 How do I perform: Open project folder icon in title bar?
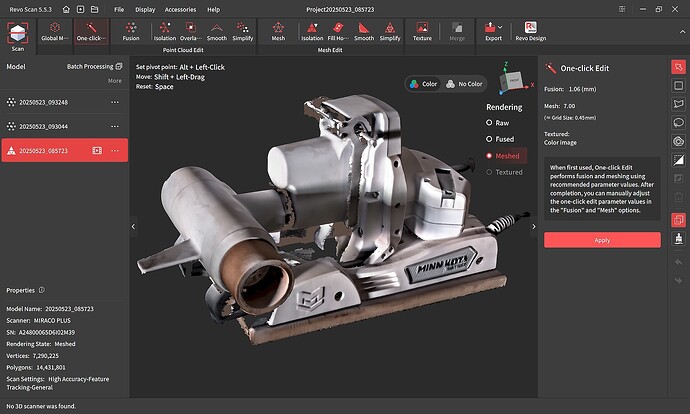pos(95,9)
